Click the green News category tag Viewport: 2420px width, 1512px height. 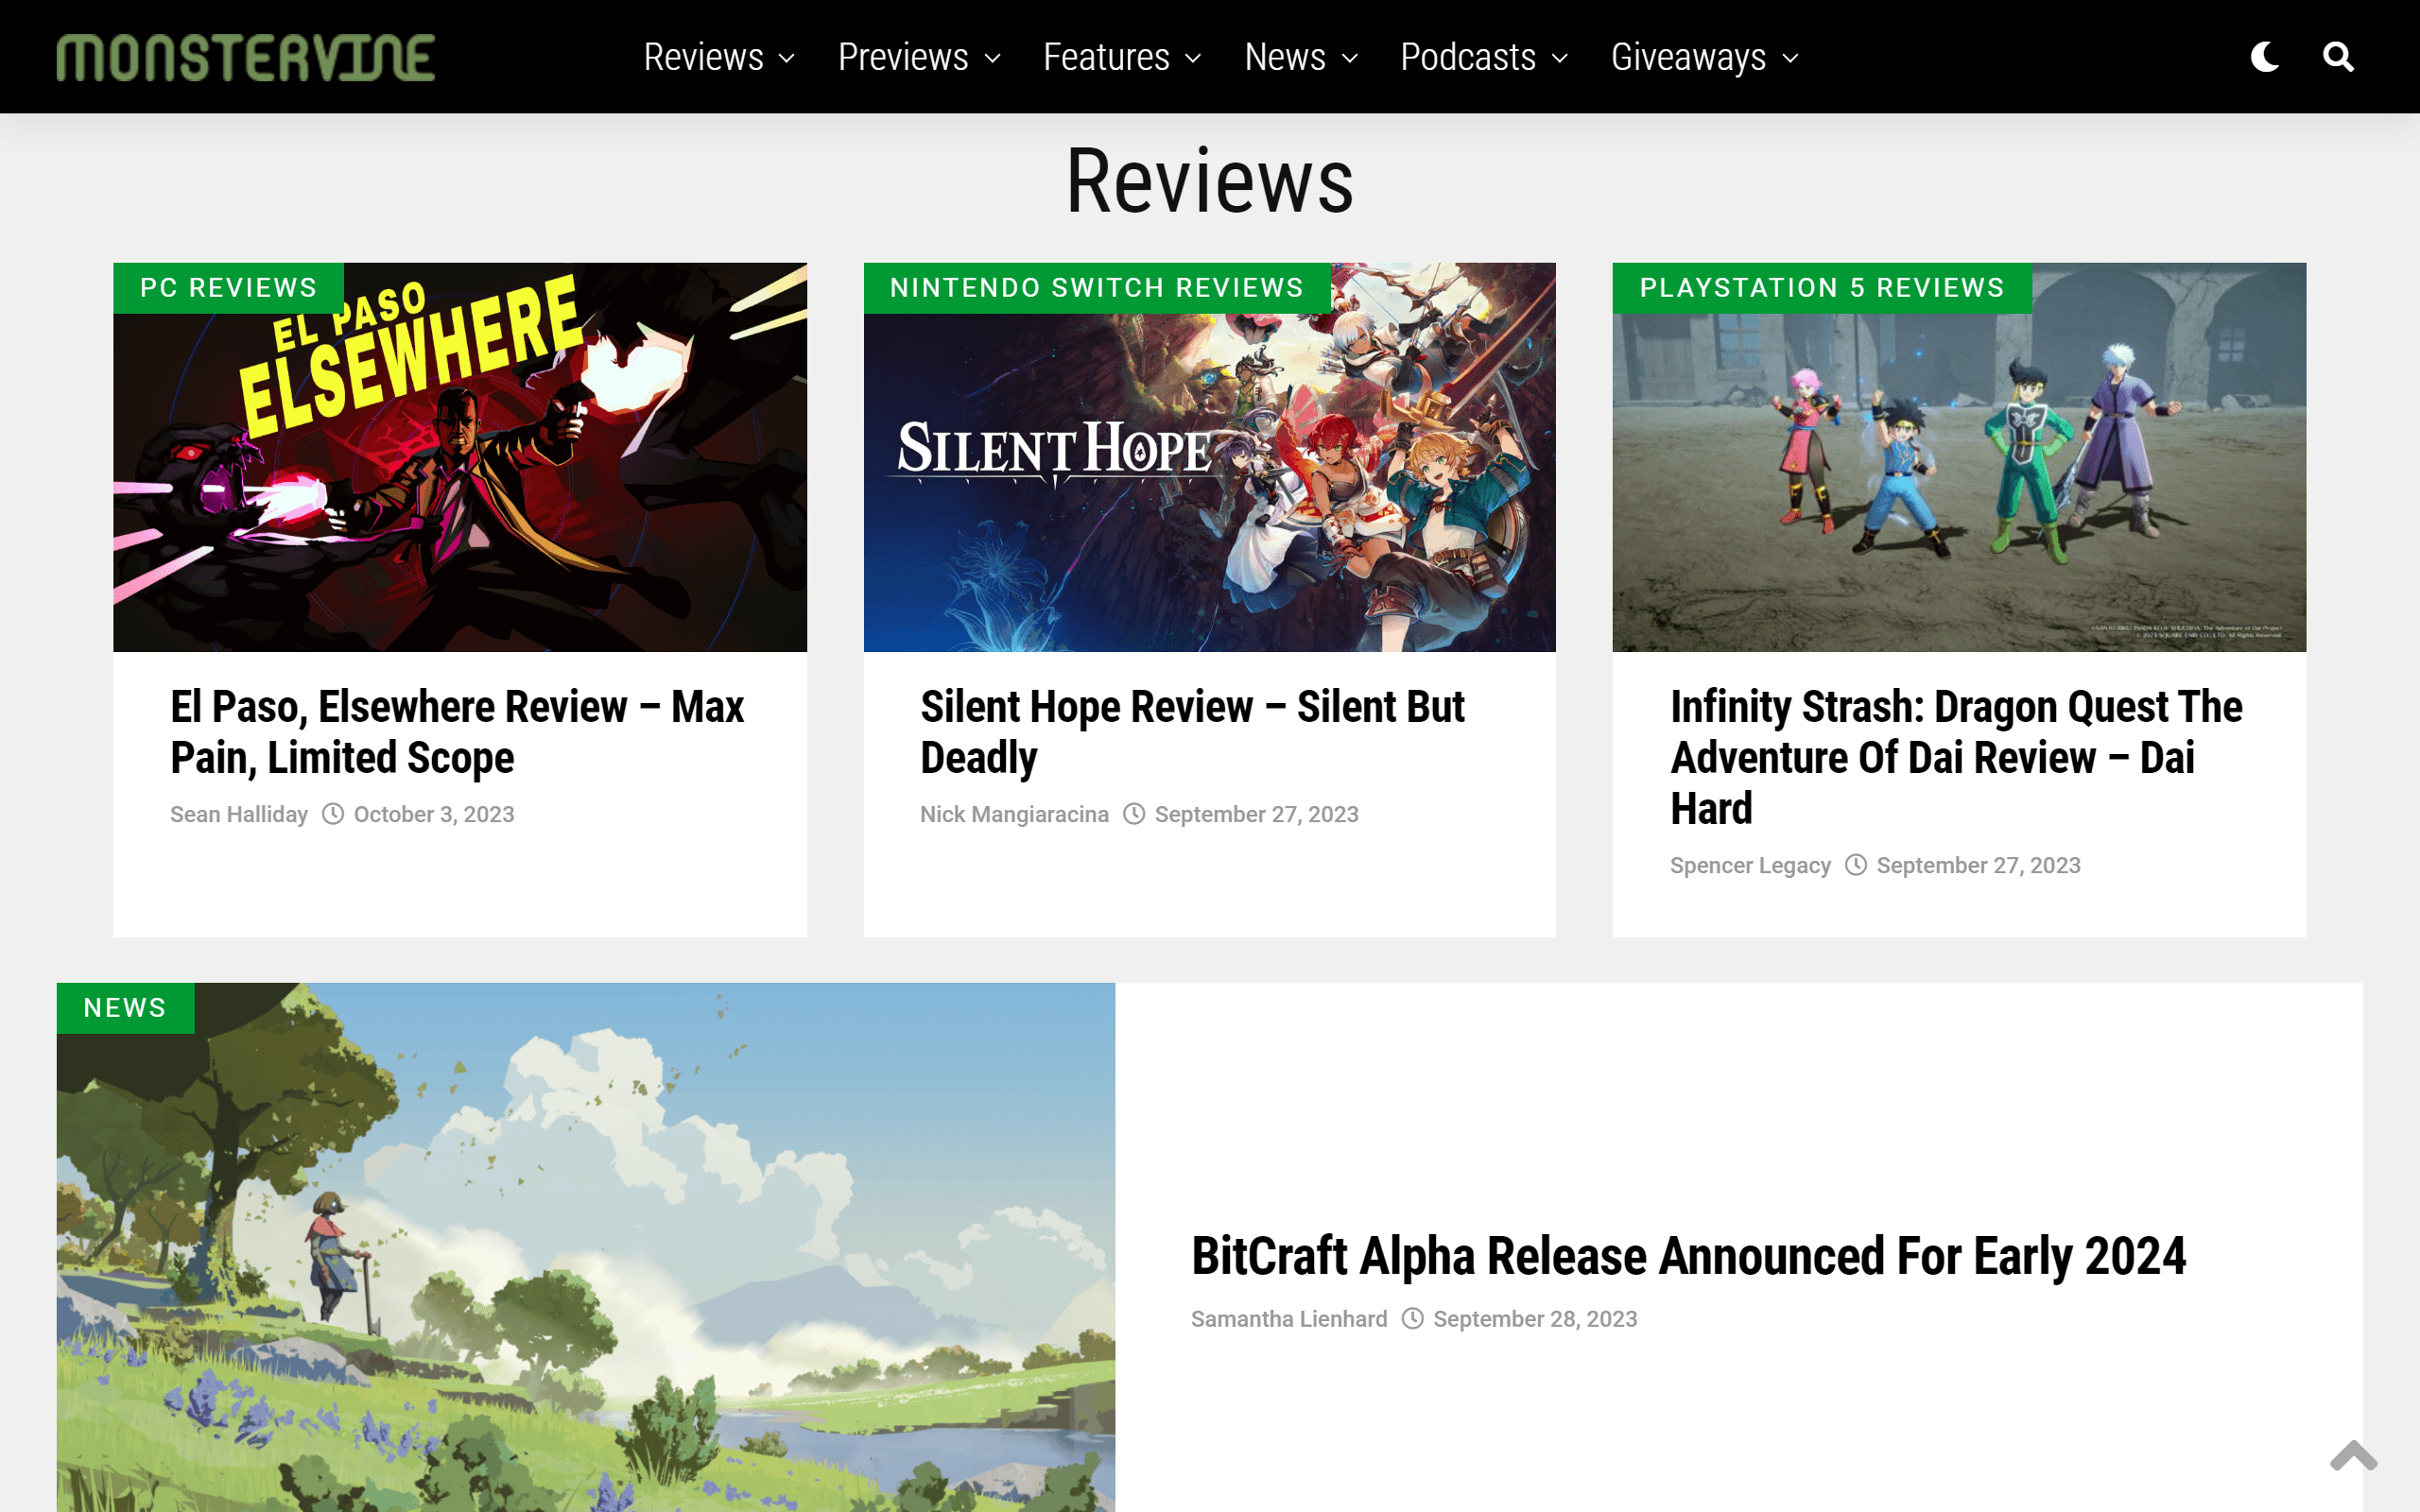(x=125, y=1008)
